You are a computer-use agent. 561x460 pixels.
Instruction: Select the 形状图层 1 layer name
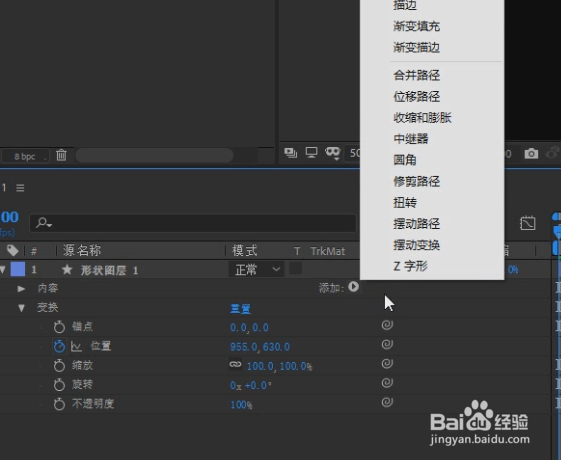(x=109, y=270)
